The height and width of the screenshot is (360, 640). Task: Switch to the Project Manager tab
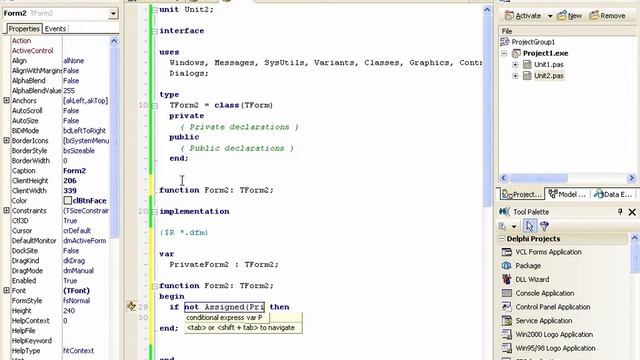click(522, 194)
